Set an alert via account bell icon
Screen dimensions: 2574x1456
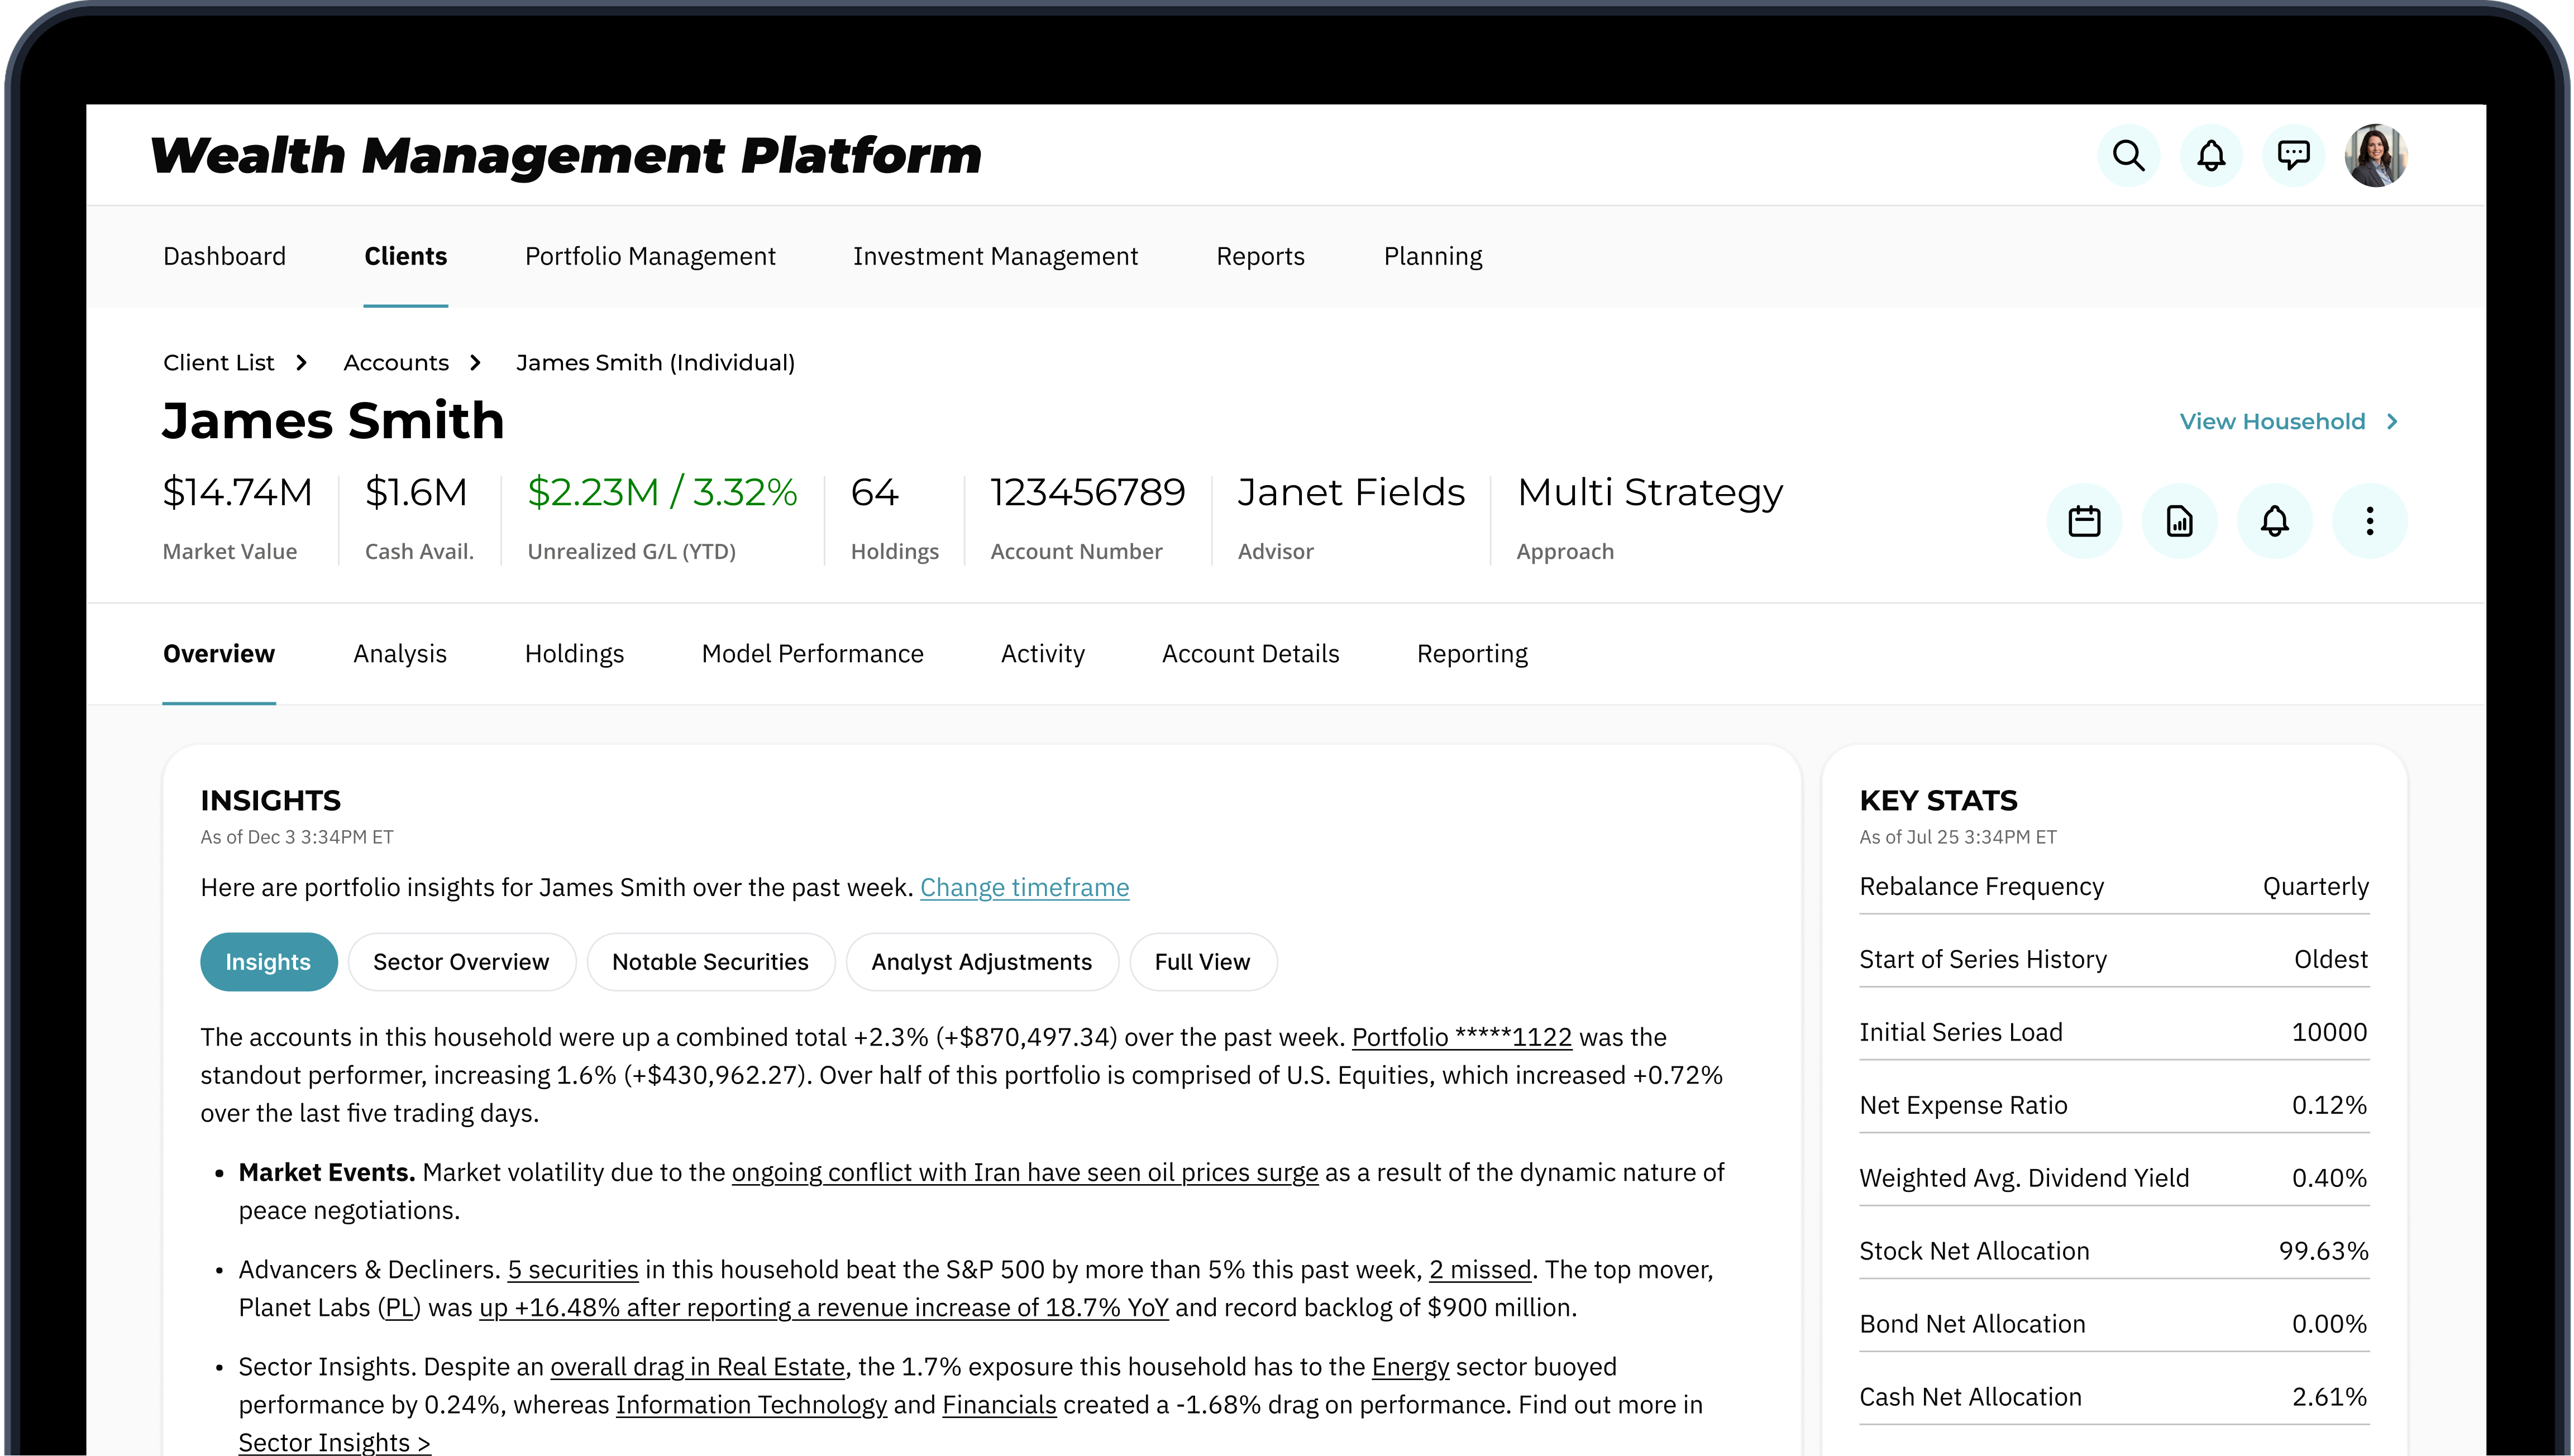tap(2275, 521)
